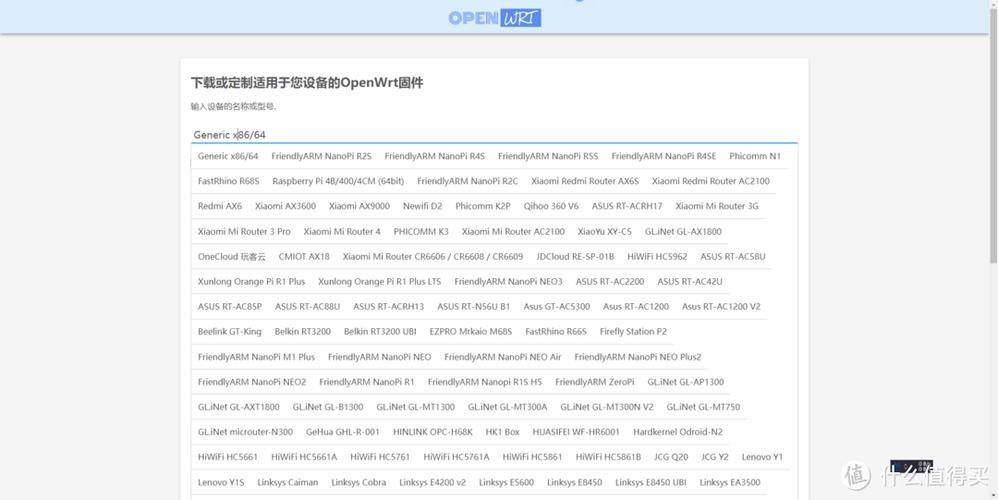
Task: Select Asus GT-AC5300 device
Action: 556,307
